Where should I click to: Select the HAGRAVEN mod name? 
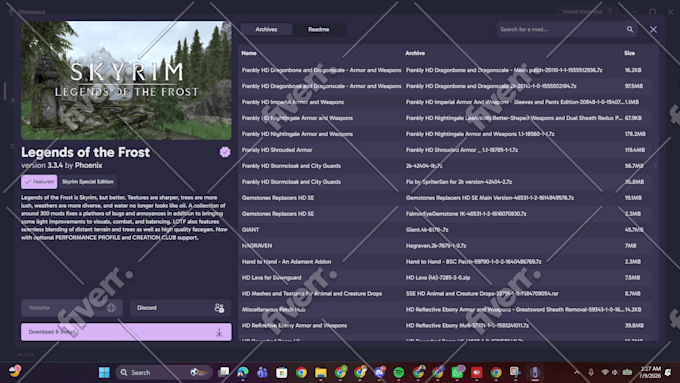point(257,246)
